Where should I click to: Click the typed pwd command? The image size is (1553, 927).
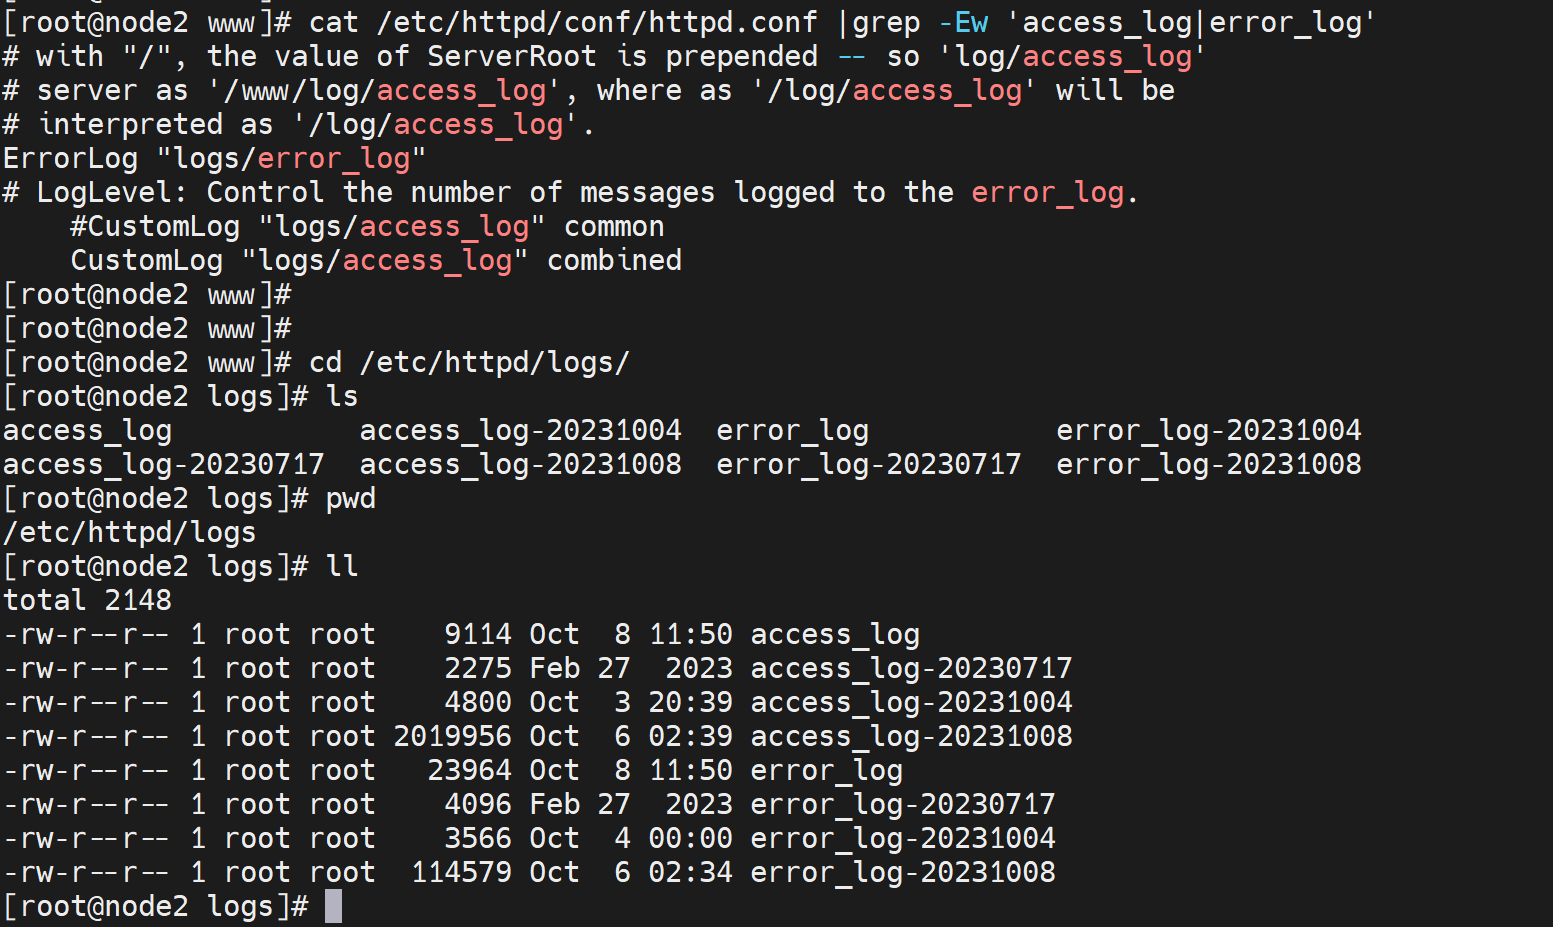350,498
